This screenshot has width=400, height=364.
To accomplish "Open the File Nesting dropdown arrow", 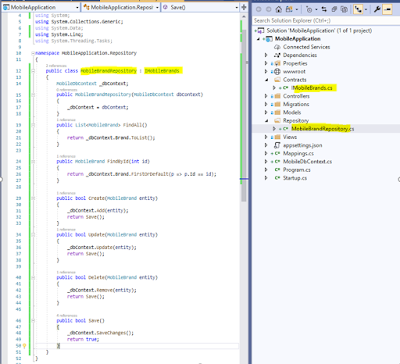I will coord(366,9).
